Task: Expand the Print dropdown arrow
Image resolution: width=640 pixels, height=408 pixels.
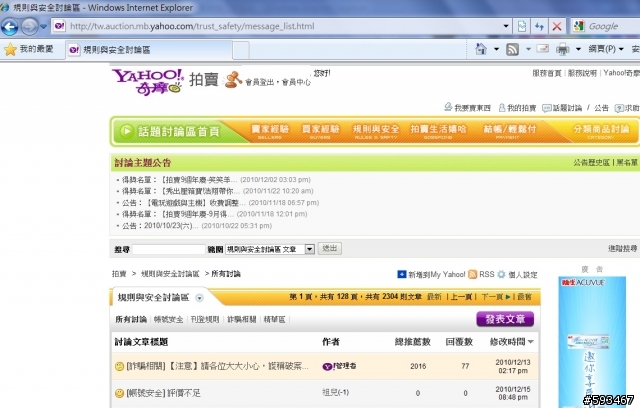Action: 578,49
